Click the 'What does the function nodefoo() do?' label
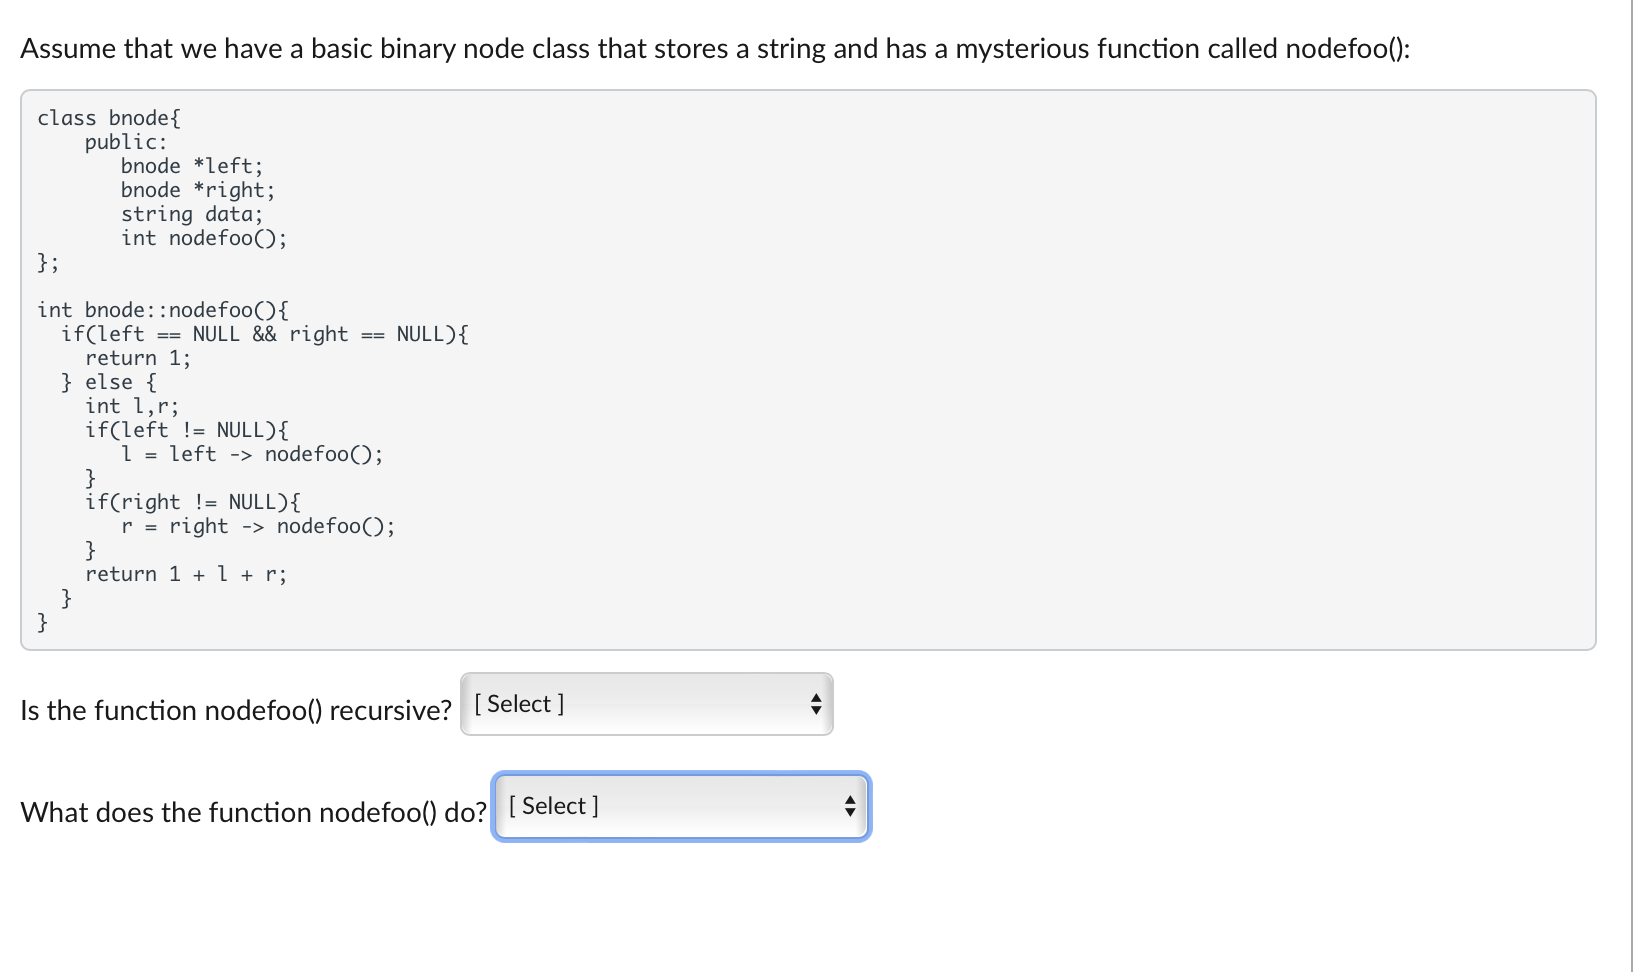The height and width of the screenshot is (972, 1642). [x=253, y=812]
